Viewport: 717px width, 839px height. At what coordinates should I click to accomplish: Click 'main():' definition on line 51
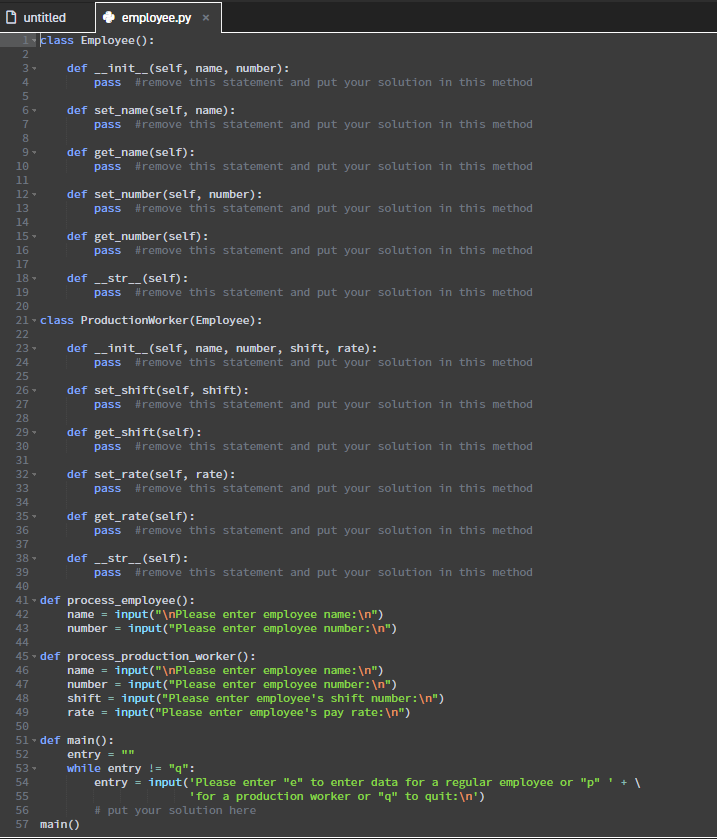(x=90, y=741)
